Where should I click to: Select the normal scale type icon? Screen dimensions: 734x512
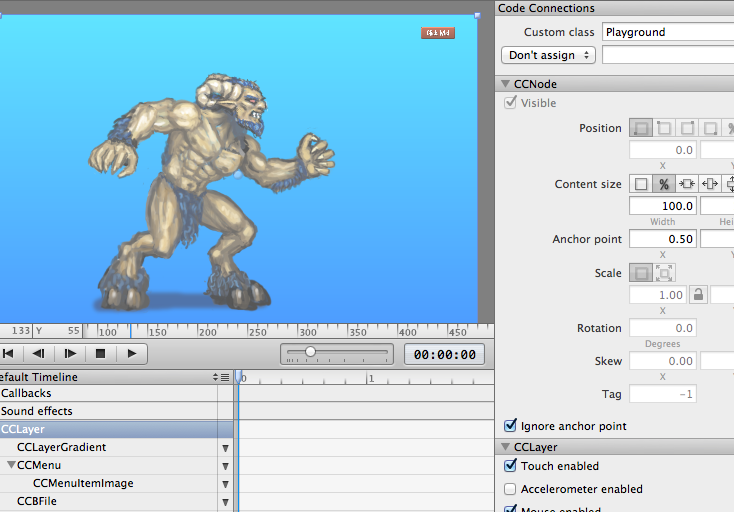(641, 273)
